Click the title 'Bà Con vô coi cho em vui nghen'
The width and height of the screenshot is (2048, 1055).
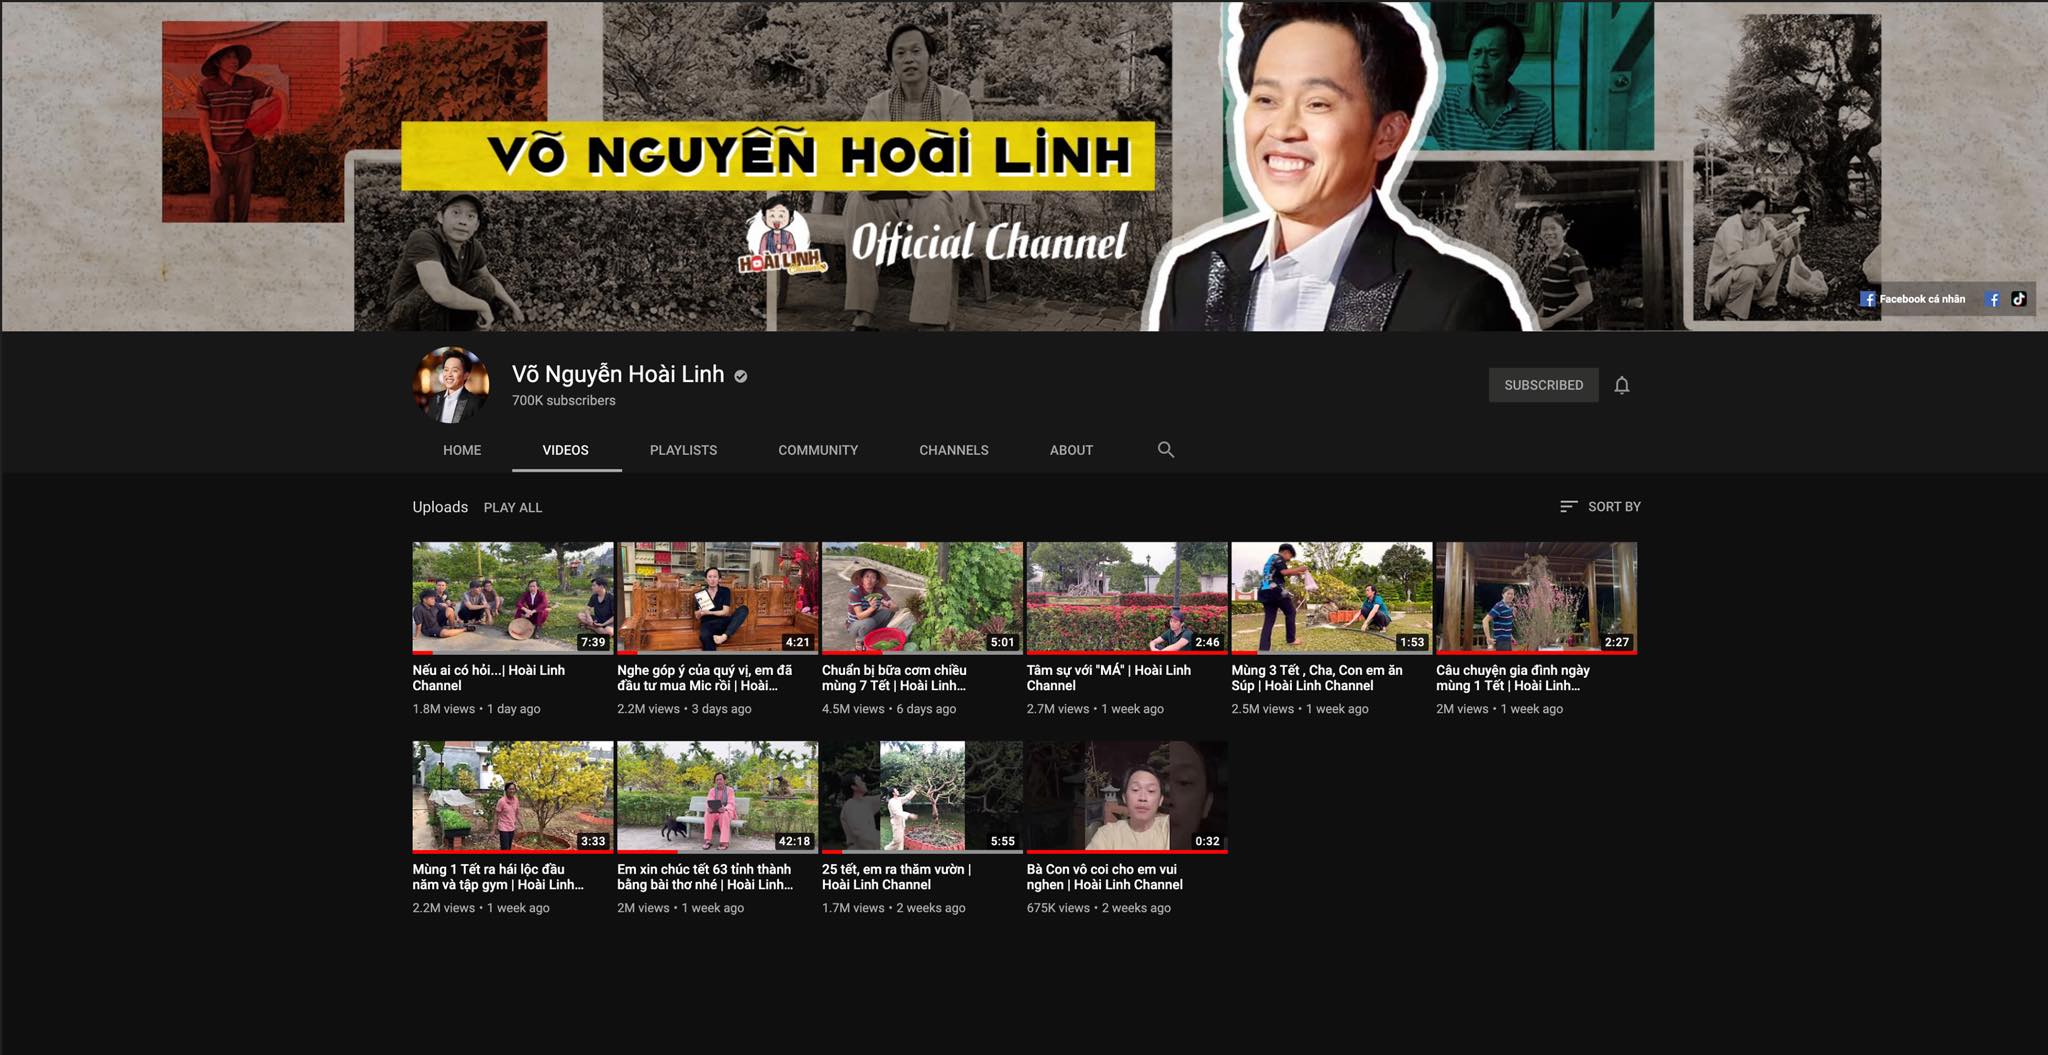click(1105, 877)
